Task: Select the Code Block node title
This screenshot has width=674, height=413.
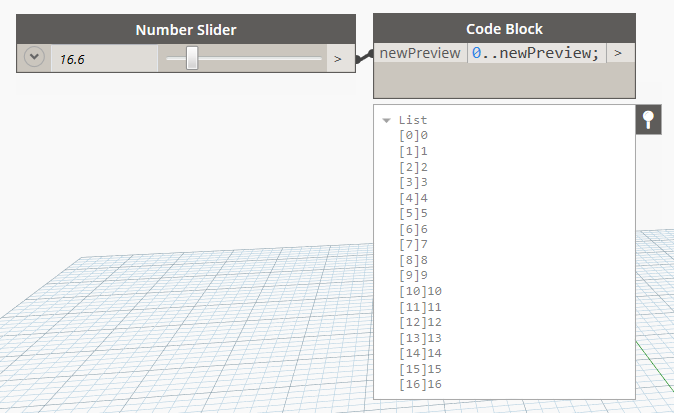Action: click(x=504, y=29)
